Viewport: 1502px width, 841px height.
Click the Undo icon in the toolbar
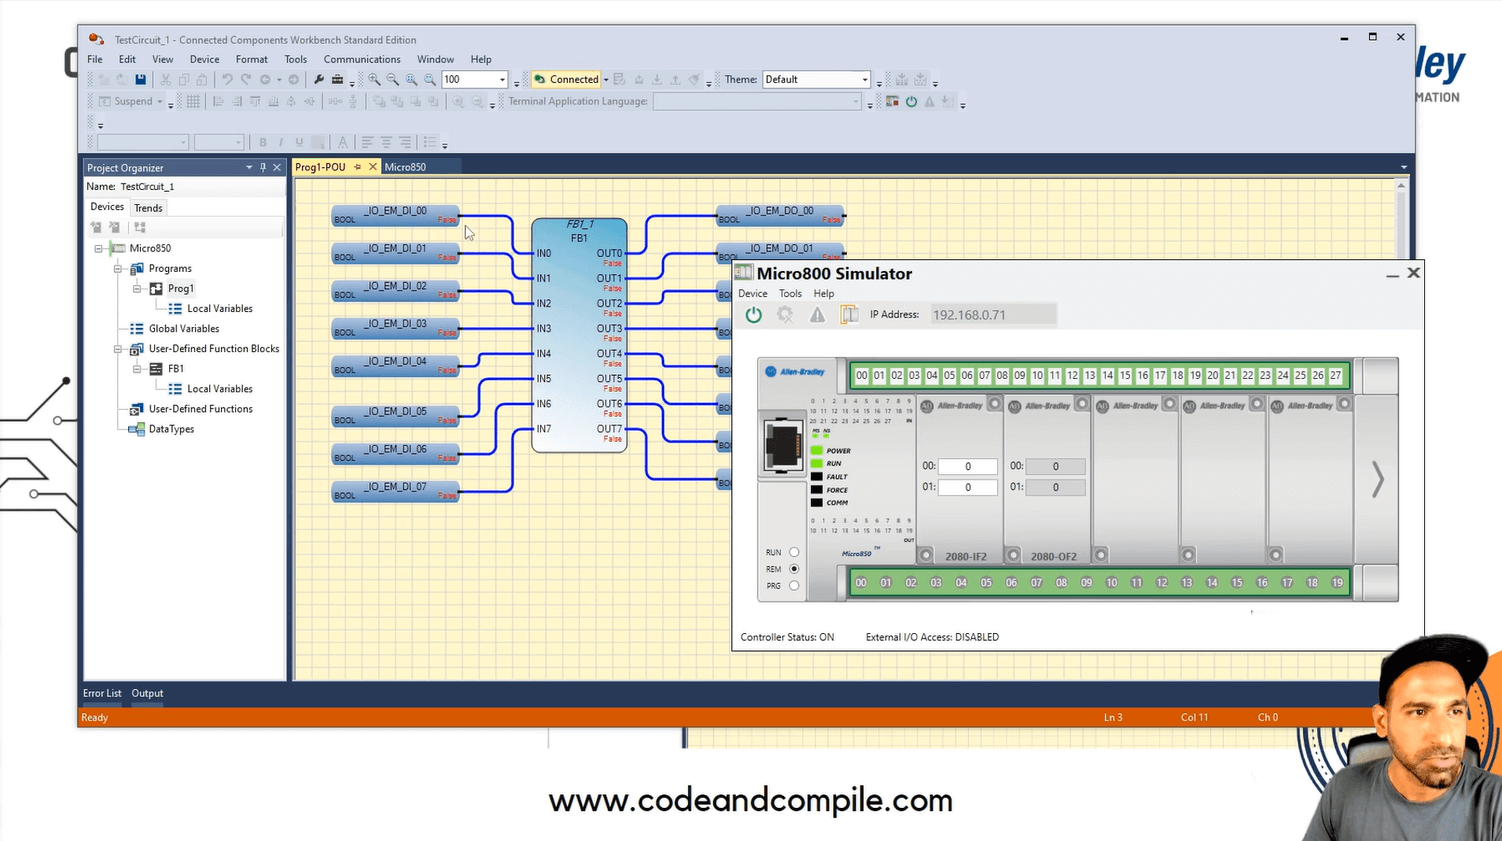point(227,79)
